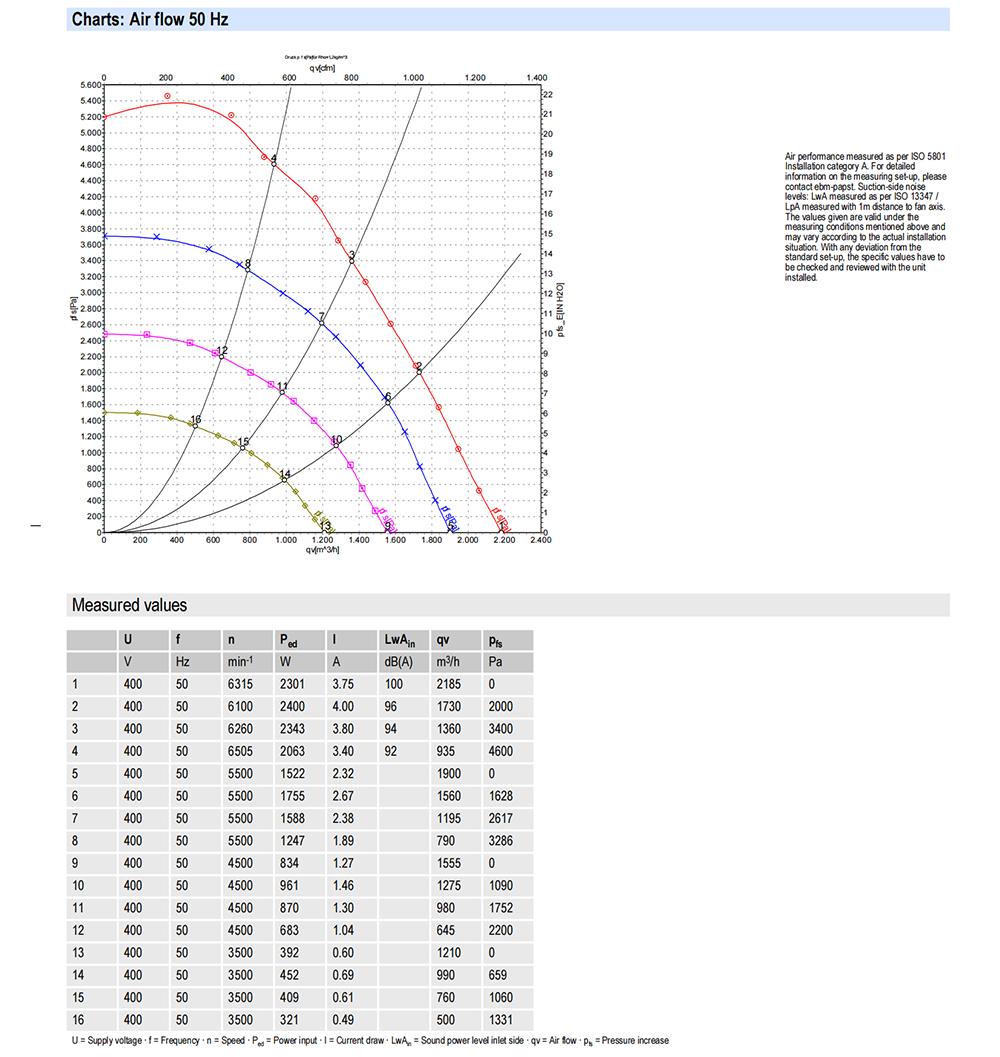
Task: Click operating point 6 on the blue curve
Action: click(x=388, y=402)
